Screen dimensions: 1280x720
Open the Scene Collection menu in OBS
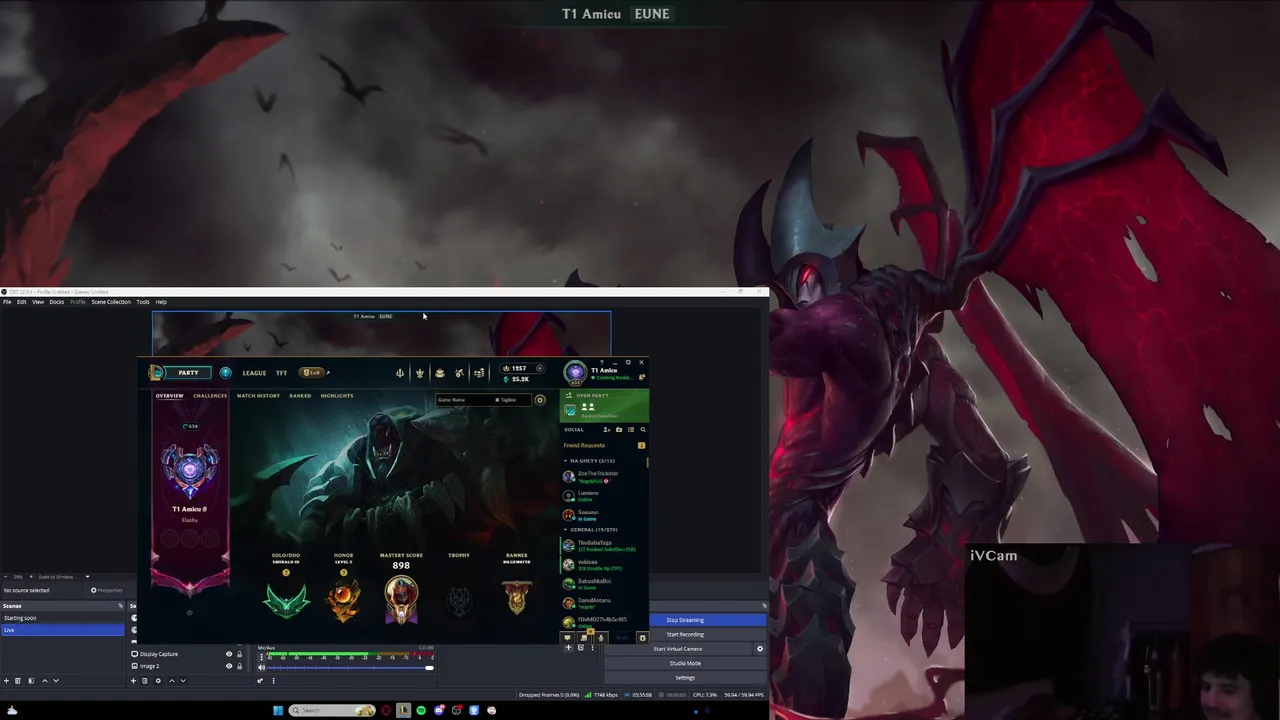coord(111,302)
